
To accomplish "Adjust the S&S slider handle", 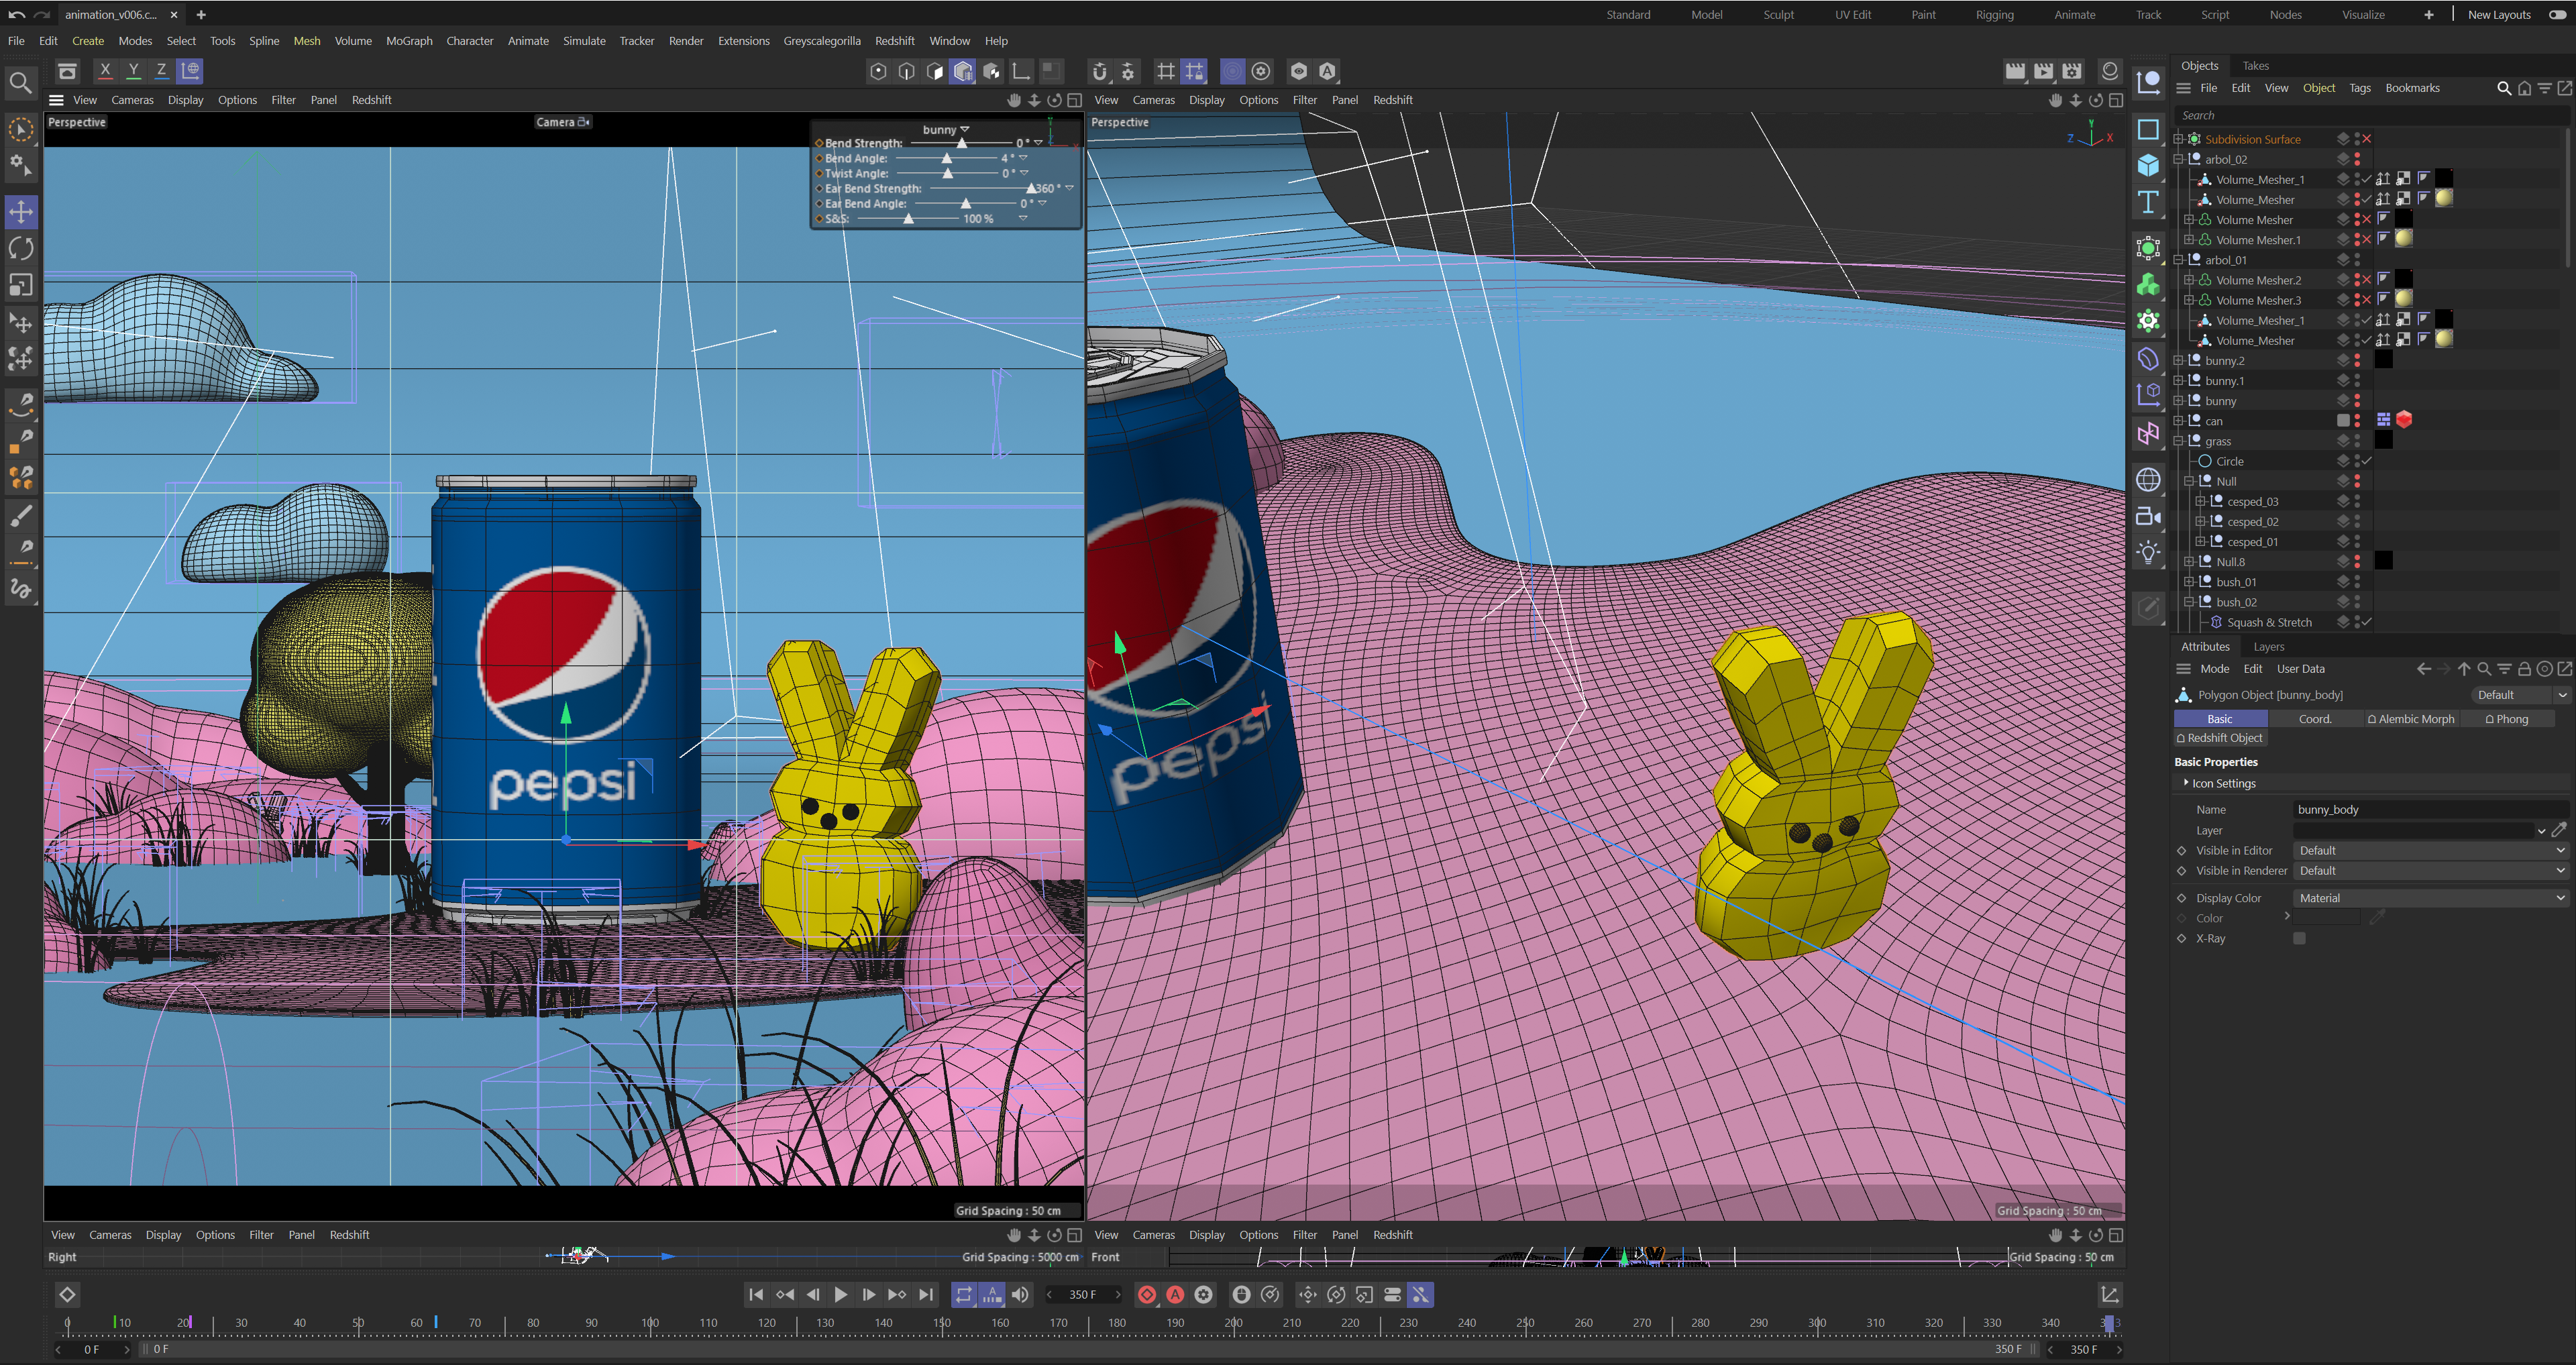I will (x=908, y=218).
